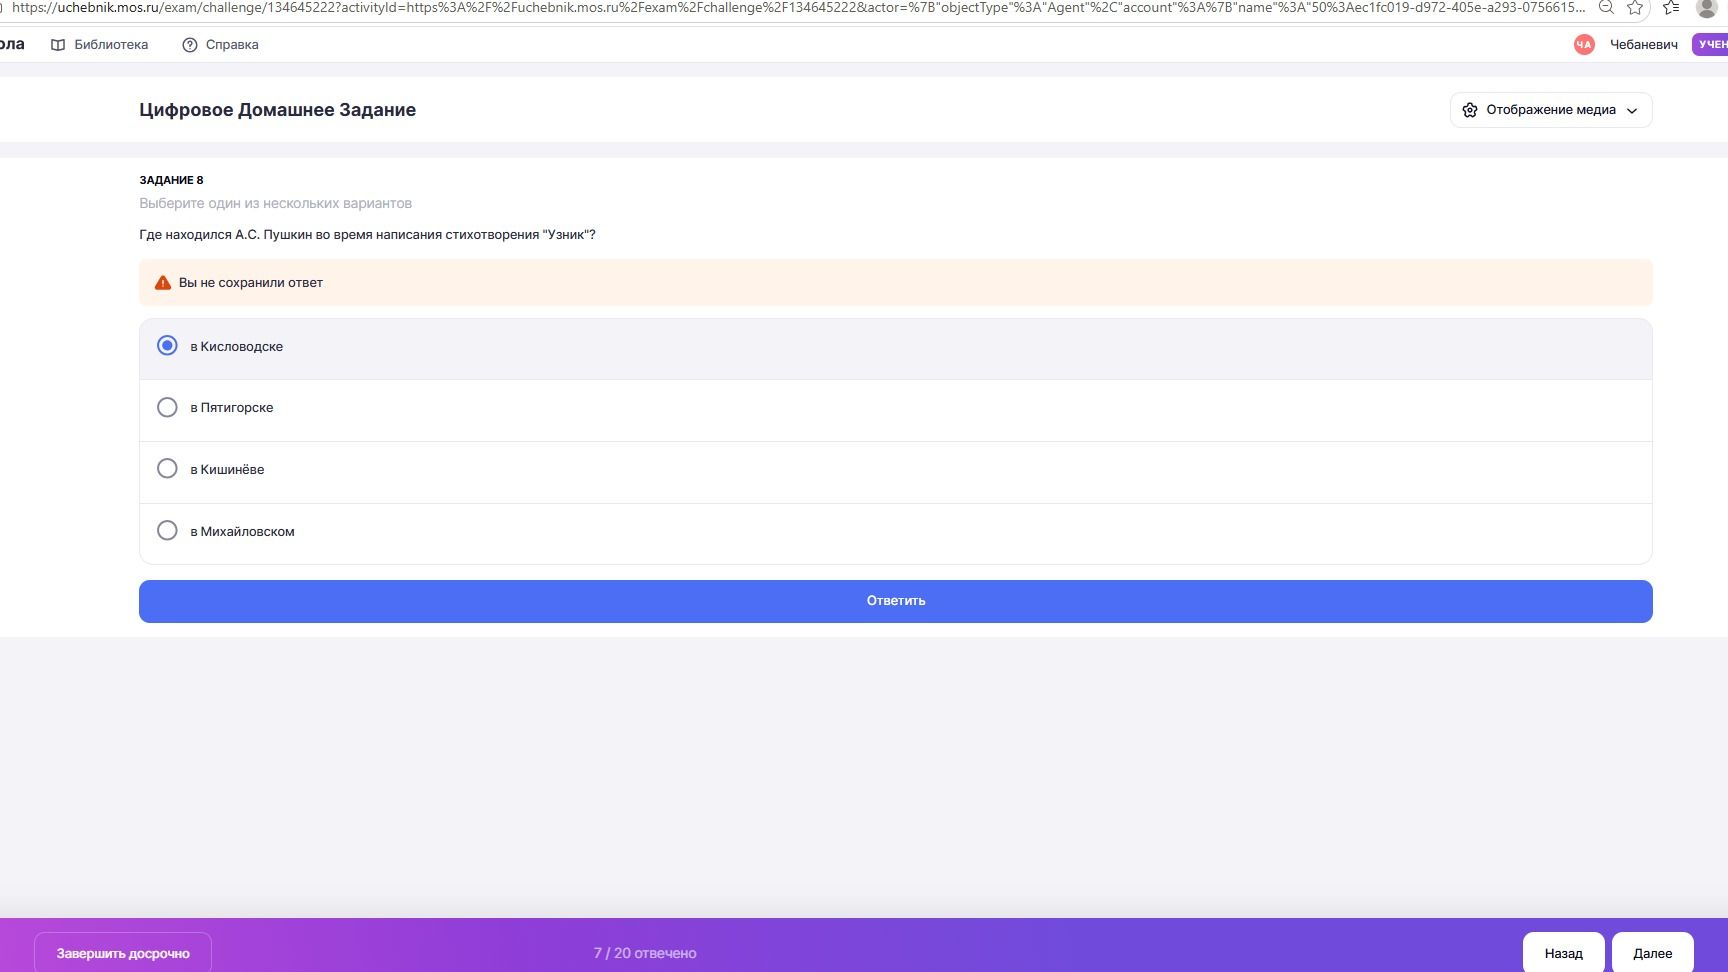This screenshot has height=972, width=1728.
Task: Click the red ЧА user avatar
Action: click(x=1584, y=44)
